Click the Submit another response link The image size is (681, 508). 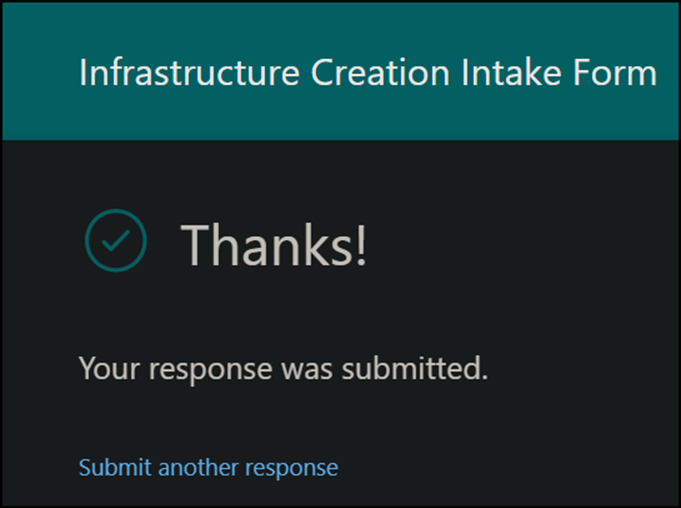click(x=208, y=467)
